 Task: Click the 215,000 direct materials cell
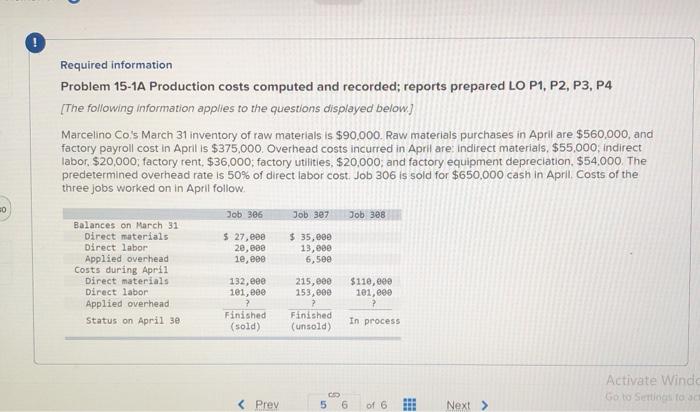(x=313, y=281)
